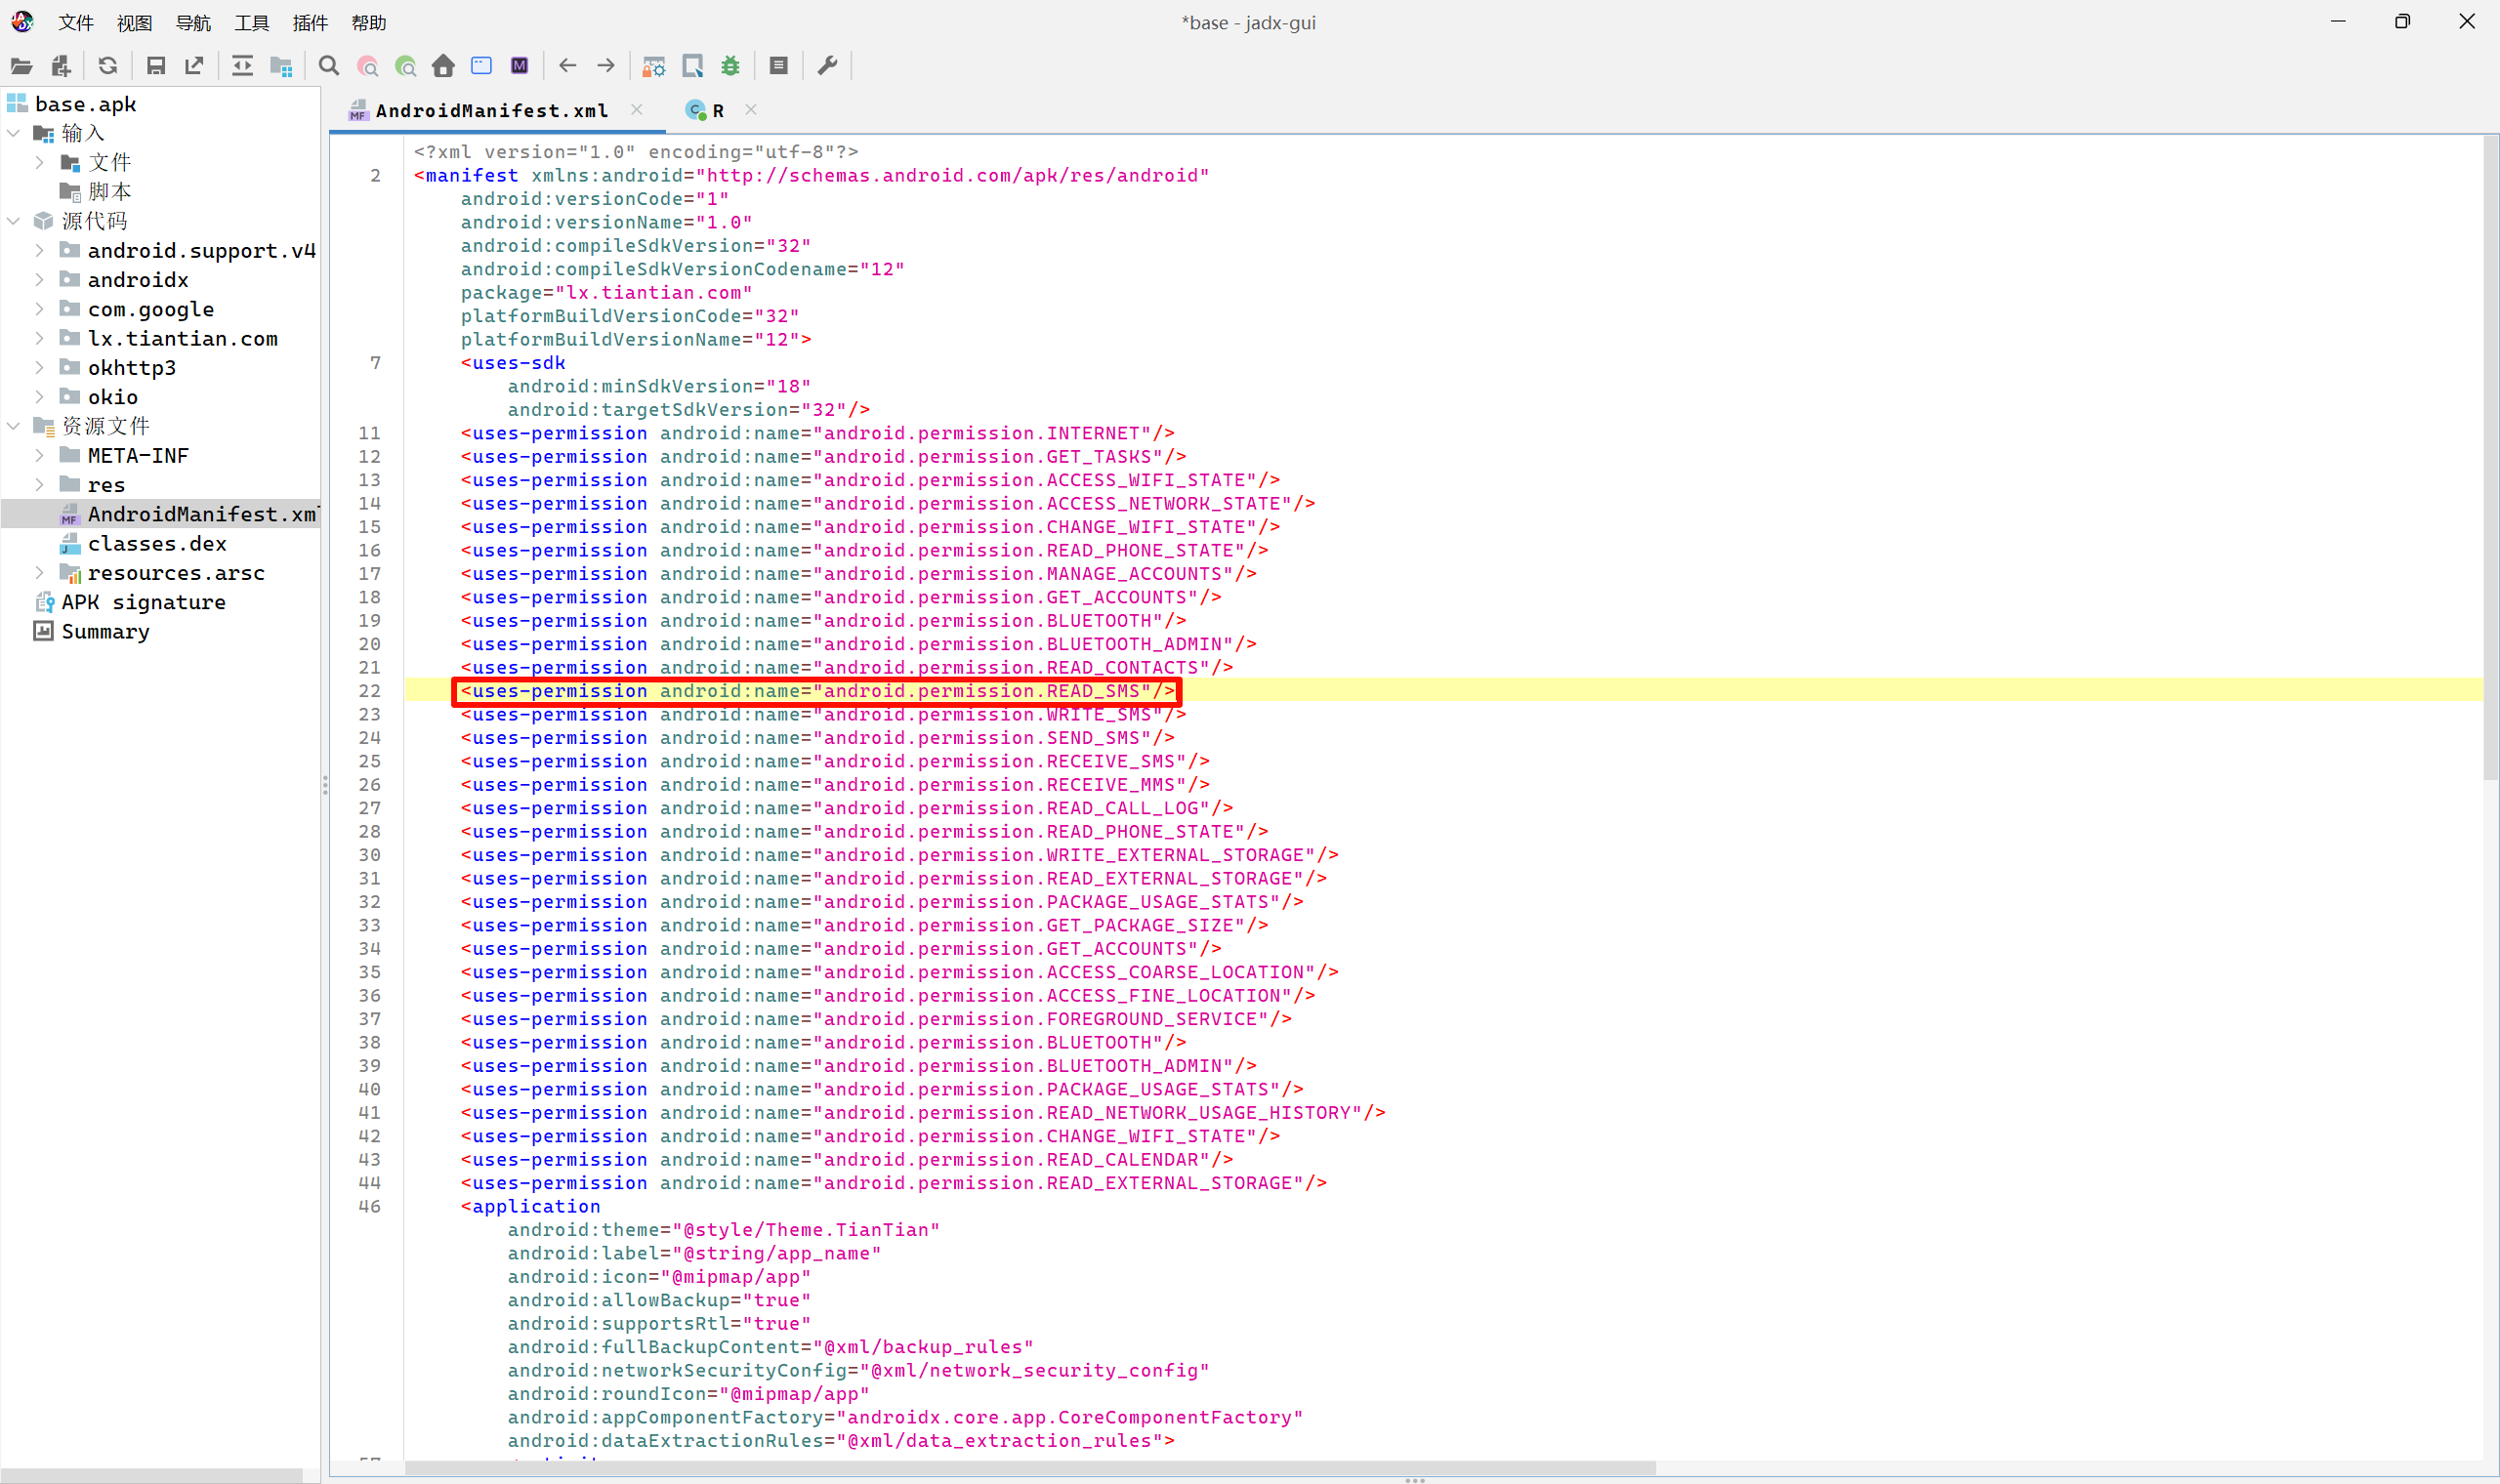This screenshot has width=2500, height=1484.
Task: Click line number 46 in the gutter
Action: [369, 1207]
